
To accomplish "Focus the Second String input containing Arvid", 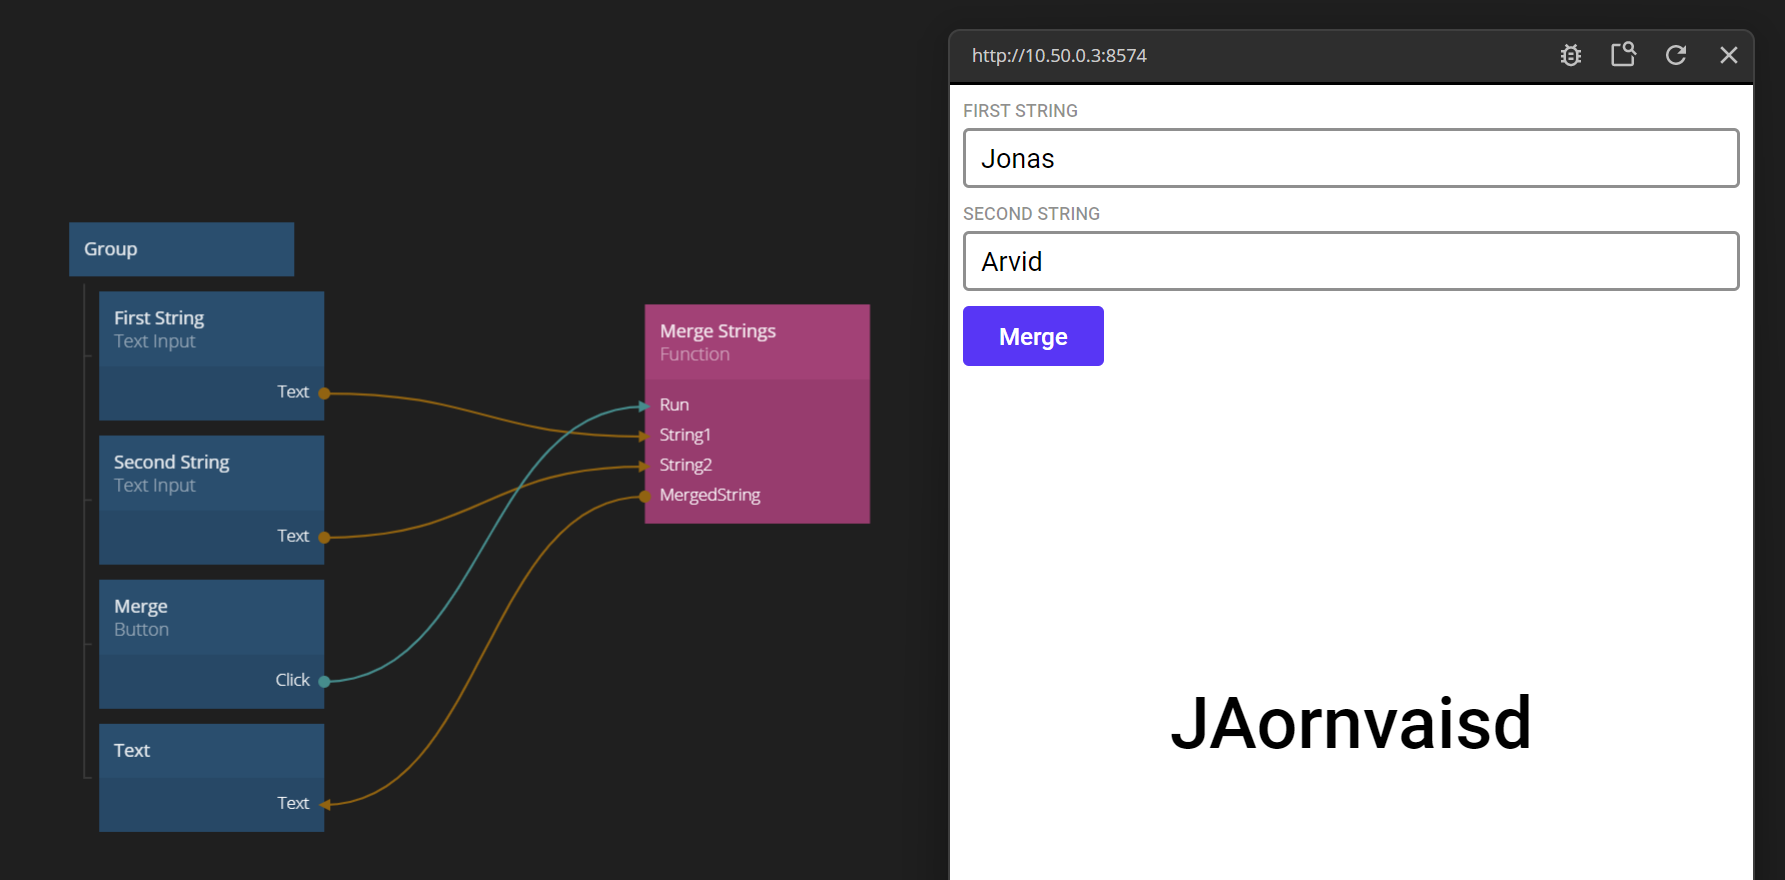I will (x=1350, y=261).
